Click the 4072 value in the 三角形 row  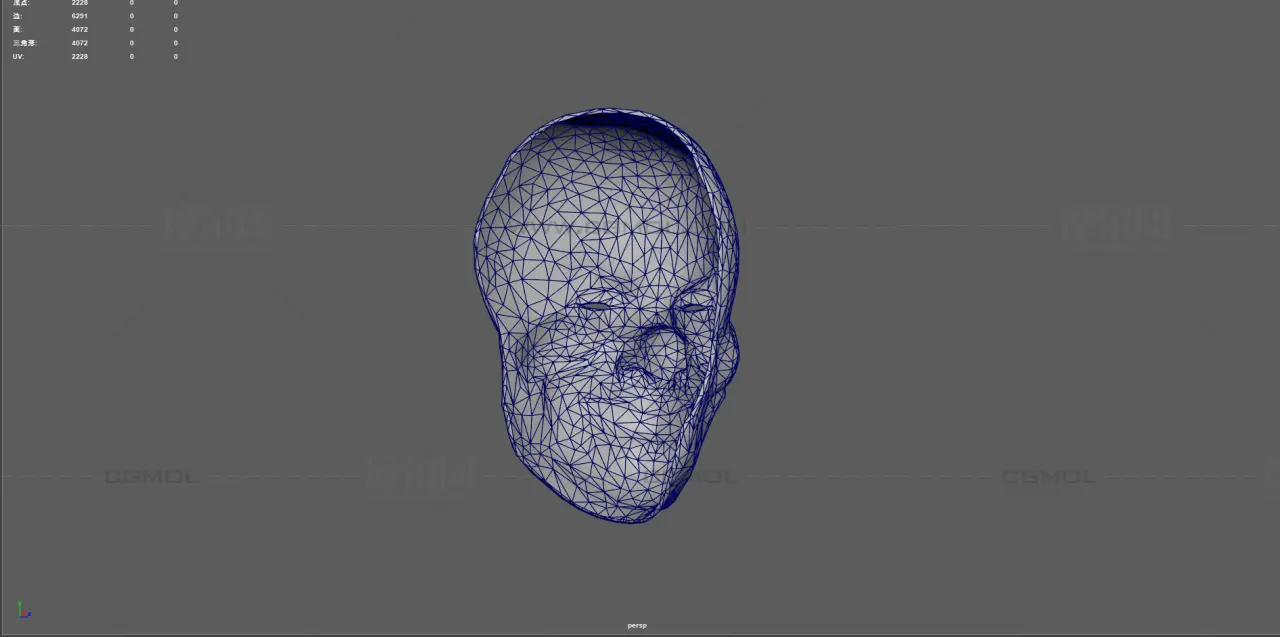(80, 43)
